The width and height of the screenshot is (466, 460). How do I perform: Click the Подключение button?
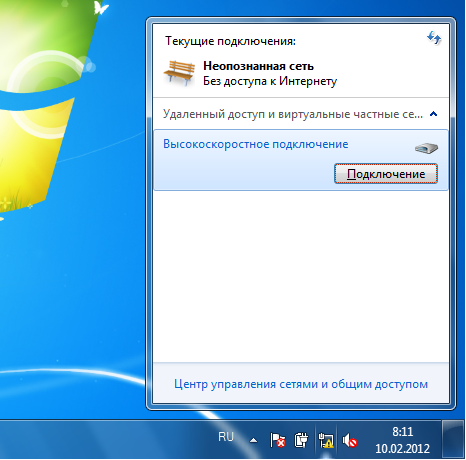coord(386,173)
